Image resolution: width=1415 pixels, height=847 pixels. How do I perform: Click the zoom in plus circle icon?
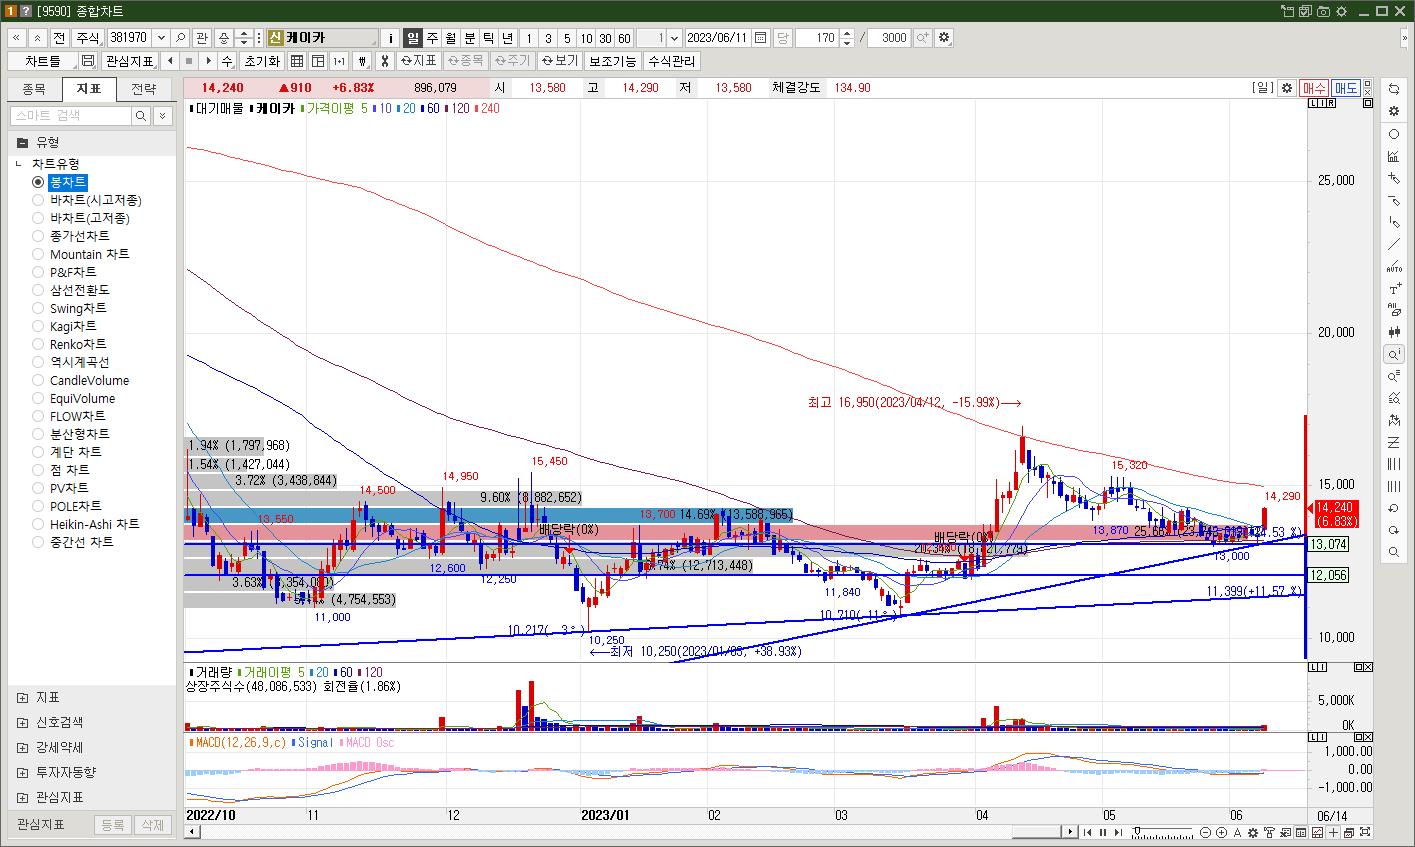coord(1222,832)
